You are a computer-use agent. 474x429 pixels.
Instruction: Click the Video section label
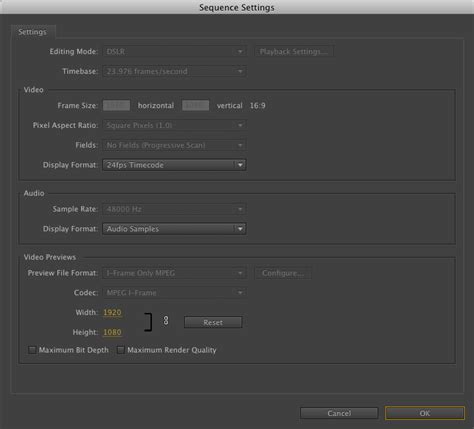click(x=33, y=90)
